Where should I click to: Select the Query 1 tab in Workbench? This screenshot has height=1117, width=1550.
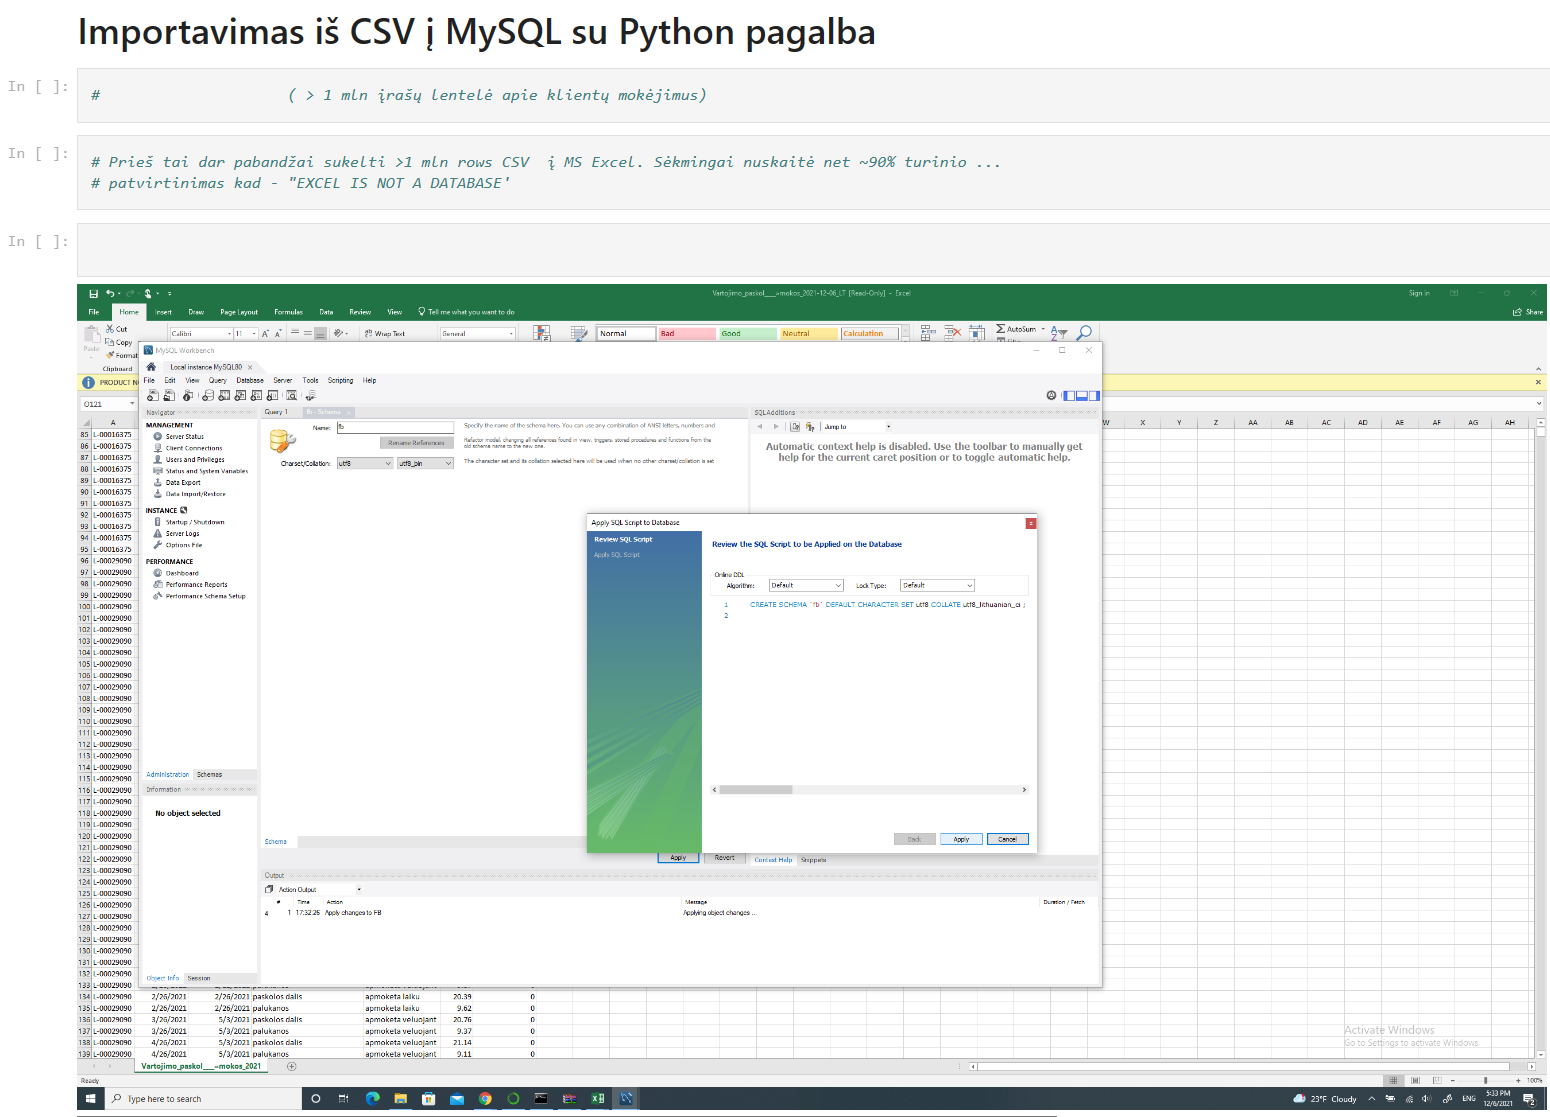(276, 412)
